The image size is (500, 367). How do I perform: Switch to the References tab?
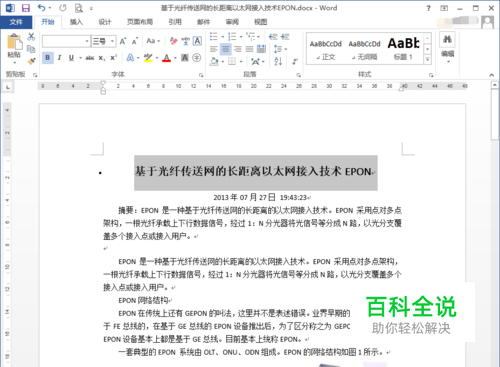click(175, 22)
